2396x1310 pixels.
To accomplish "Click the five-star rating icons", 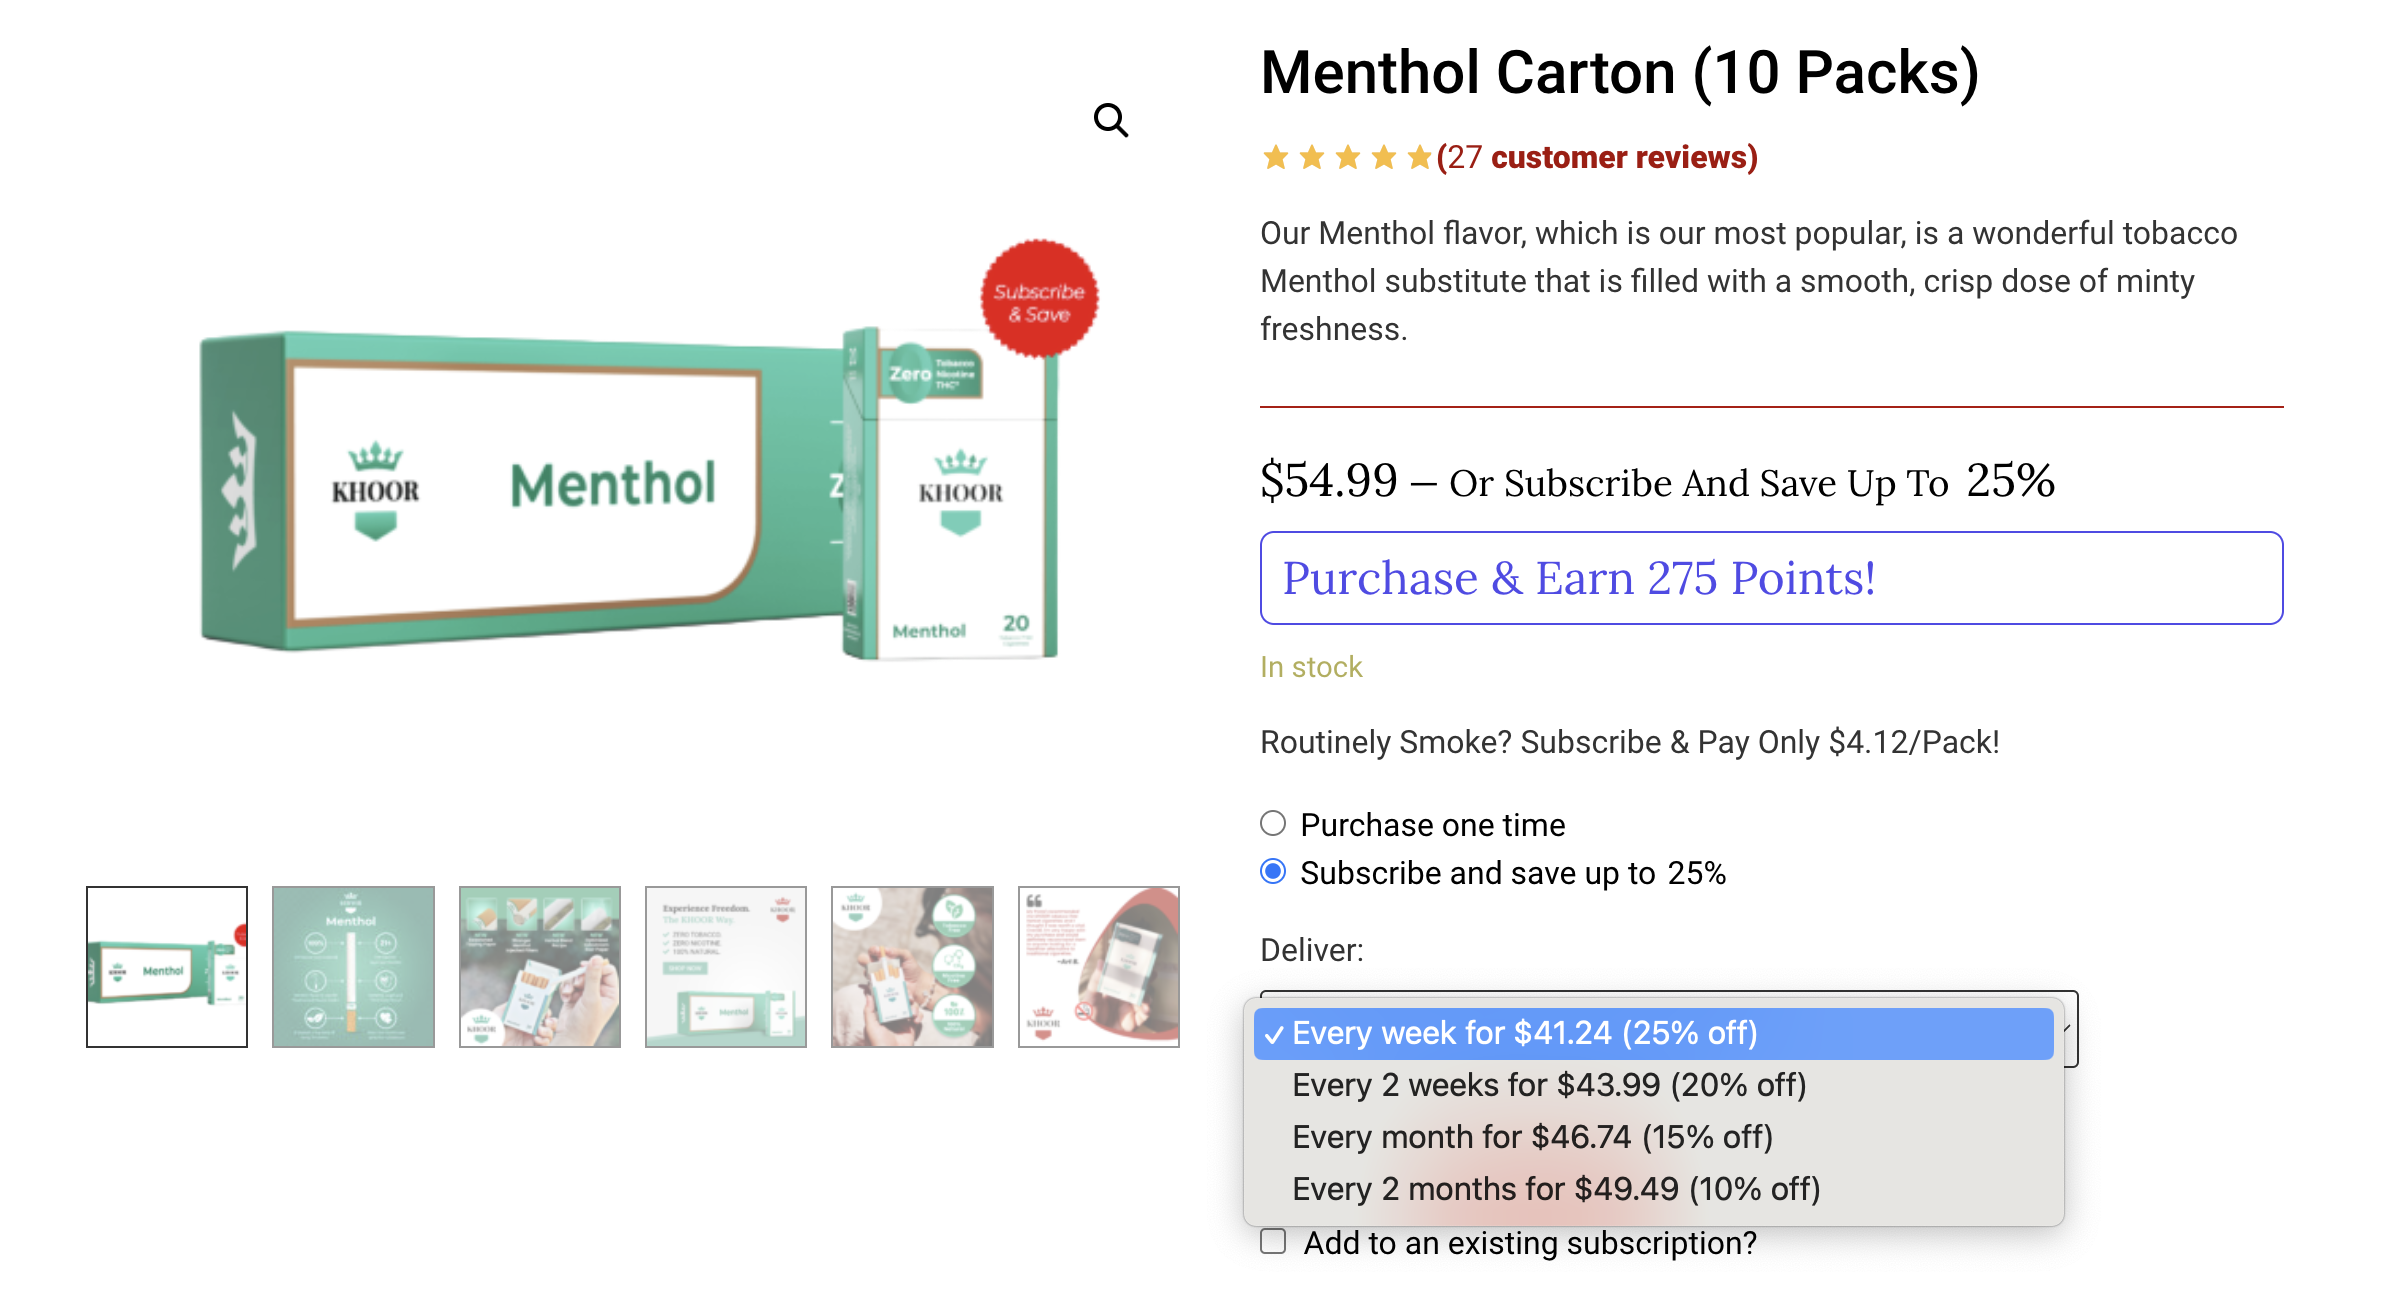I will (1346, 158).
